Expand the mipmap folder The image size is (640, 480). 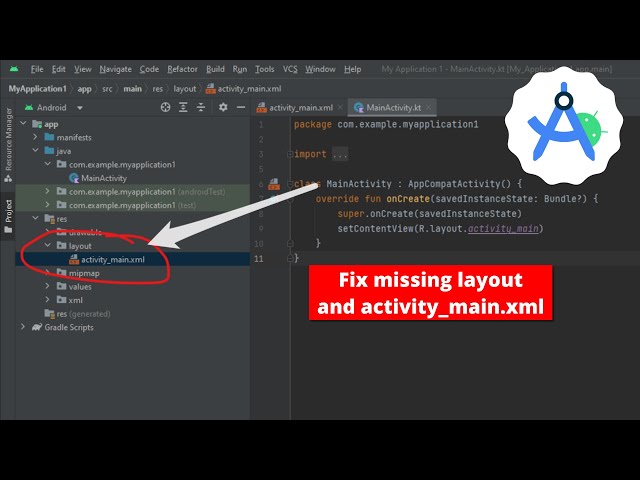point(48,273)
